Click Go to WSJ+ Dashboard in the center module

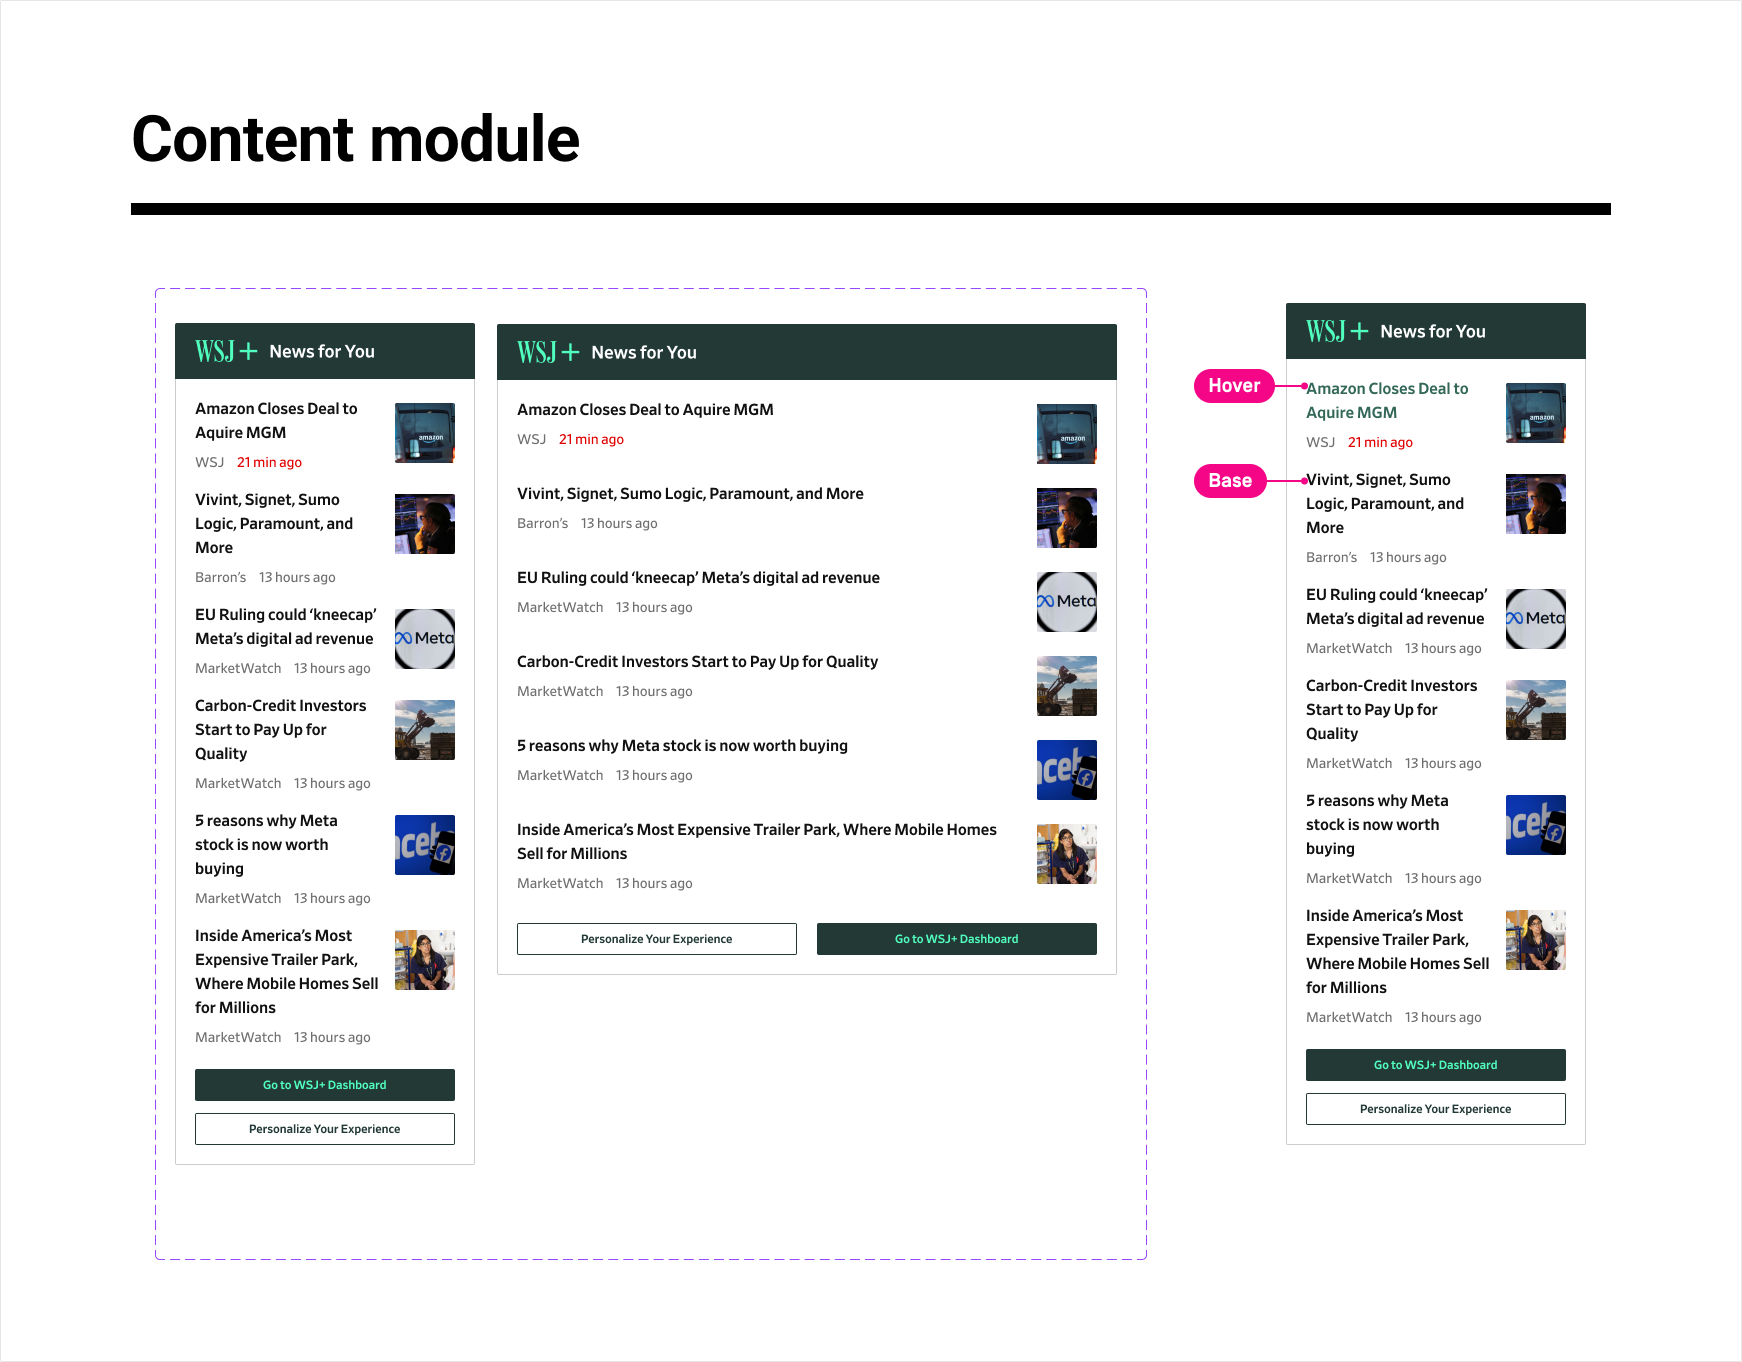pyautogui.click(x=956, y=938)
